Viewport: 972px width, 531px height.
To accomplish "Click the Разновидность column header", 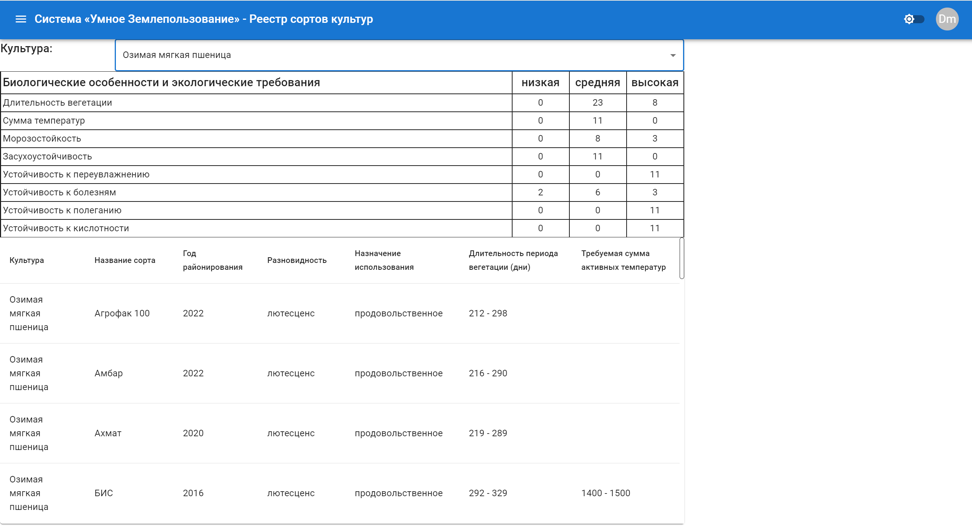I will point(296,260).
